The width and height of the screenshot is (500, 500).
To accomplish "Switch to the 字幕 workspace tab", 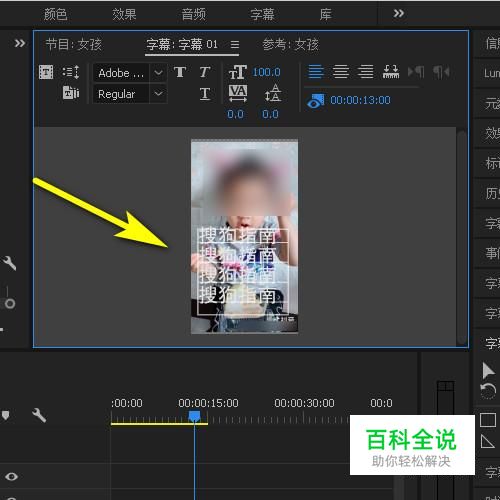I will click(262, 14).
